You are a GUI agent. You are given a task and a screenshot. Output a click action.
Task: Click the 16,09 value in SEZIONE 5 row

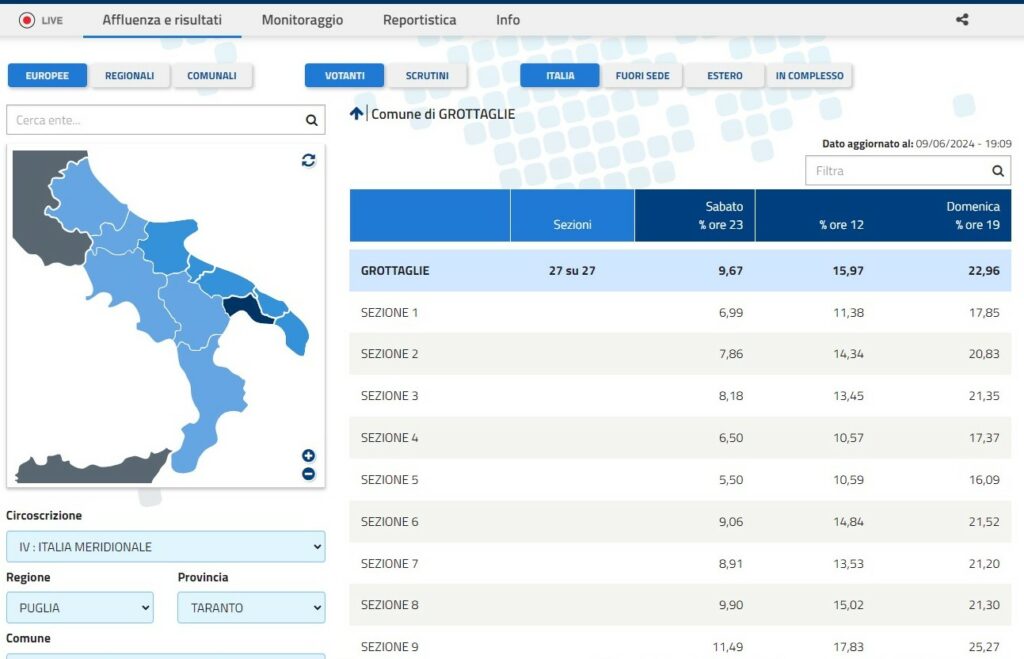(x=984, y=479)
